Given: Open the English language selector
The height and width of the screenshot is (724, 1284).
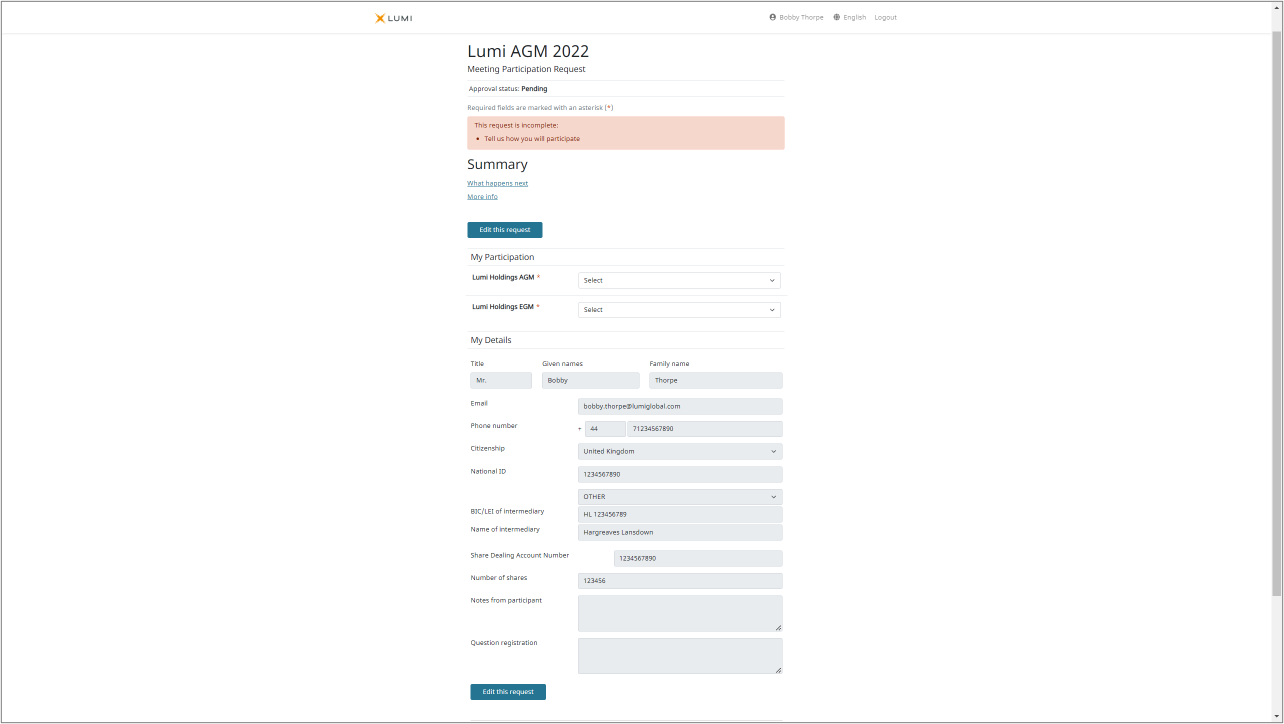Looking at the screenshot, I should [x=850, y=17].
